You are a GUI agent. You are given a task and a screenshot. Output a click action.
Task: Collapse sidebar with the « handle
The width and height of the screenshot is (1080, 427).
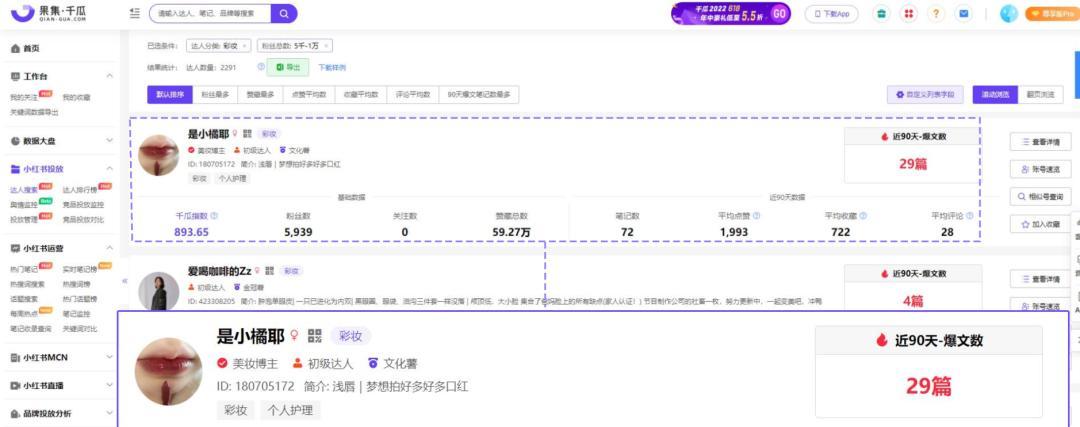coord(125,281)
